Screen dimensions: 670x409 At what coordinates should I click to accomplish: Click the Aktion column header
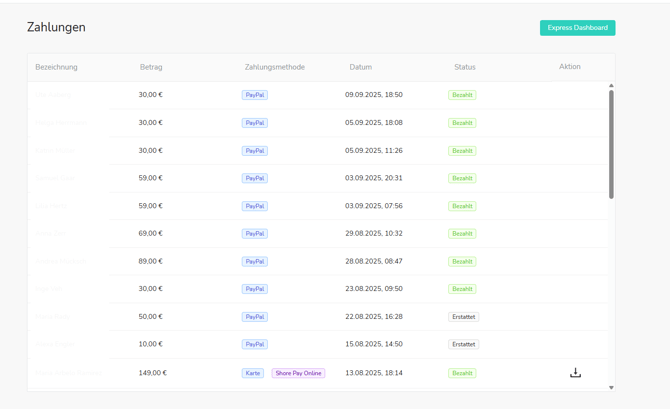click(569, 67)
